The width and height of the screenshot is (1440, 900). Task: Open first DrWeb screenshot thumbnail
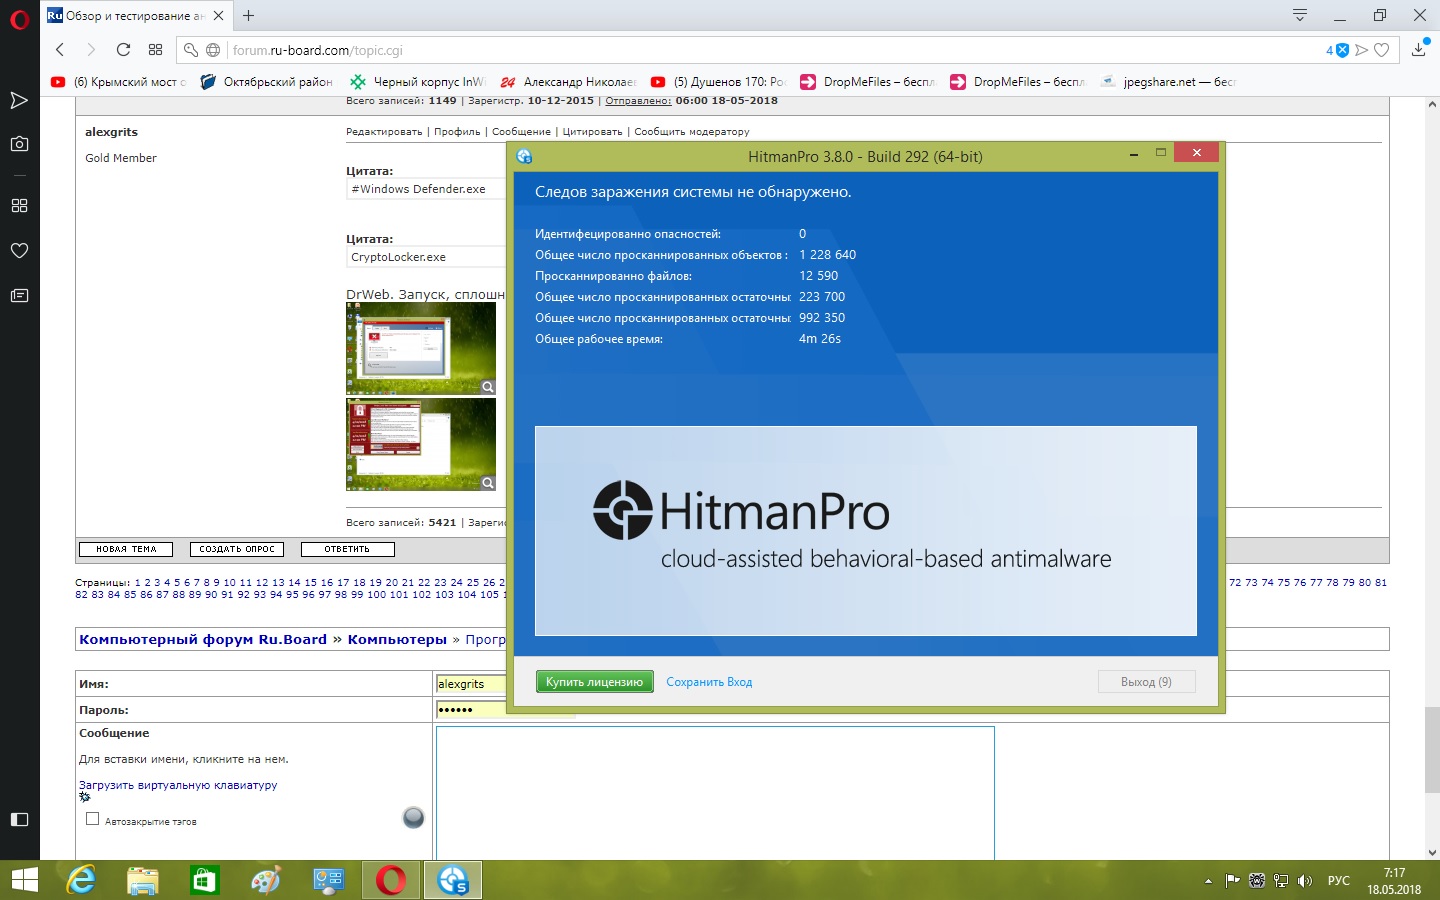click(421, 348)
